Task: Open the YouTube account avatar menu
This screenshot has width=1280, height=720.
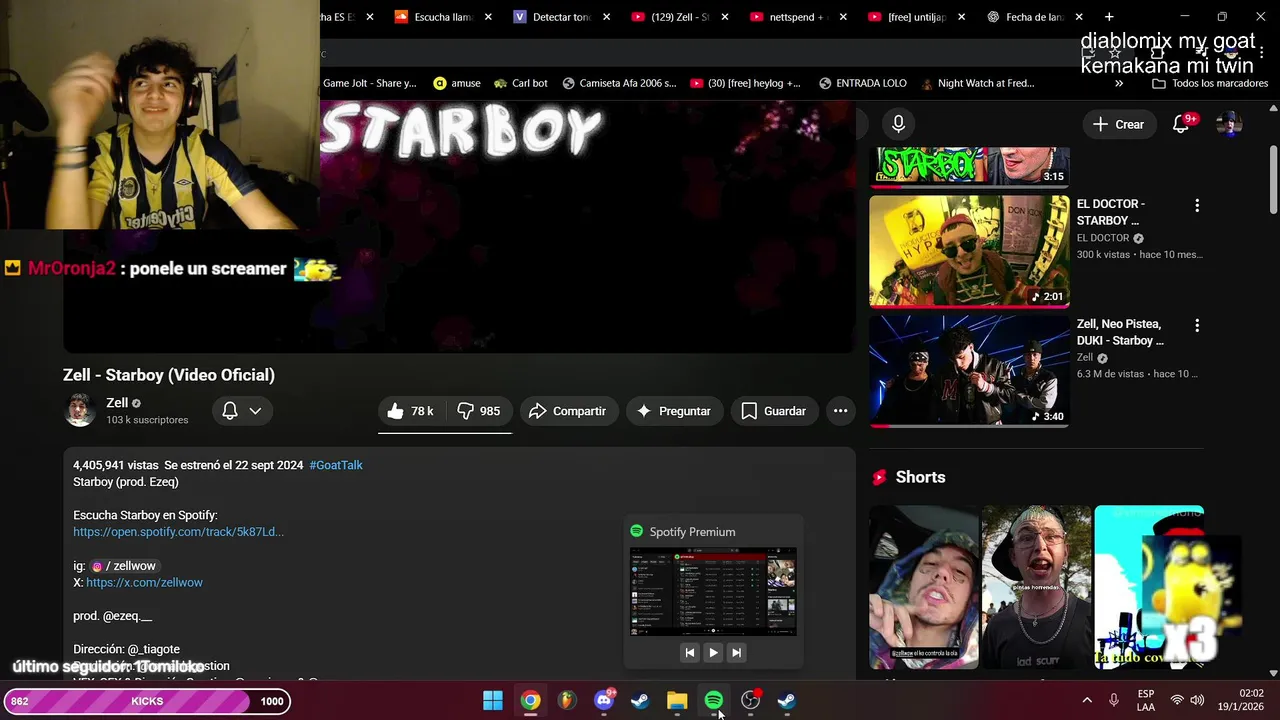Action: coord(1229,124)
